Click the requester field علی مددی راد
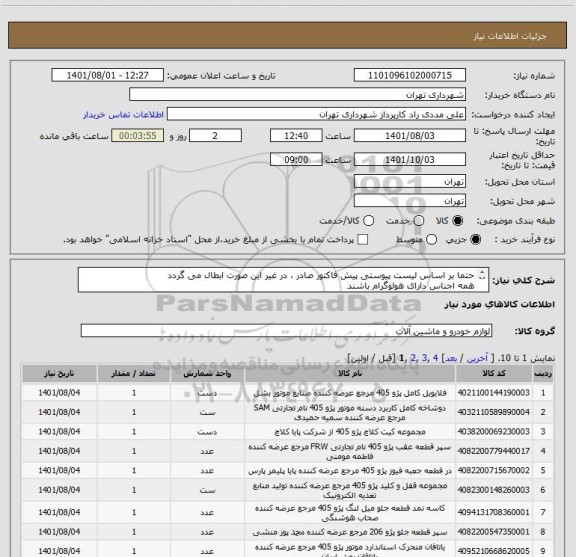This screenshot has width=576, height=557. point(316,114)
